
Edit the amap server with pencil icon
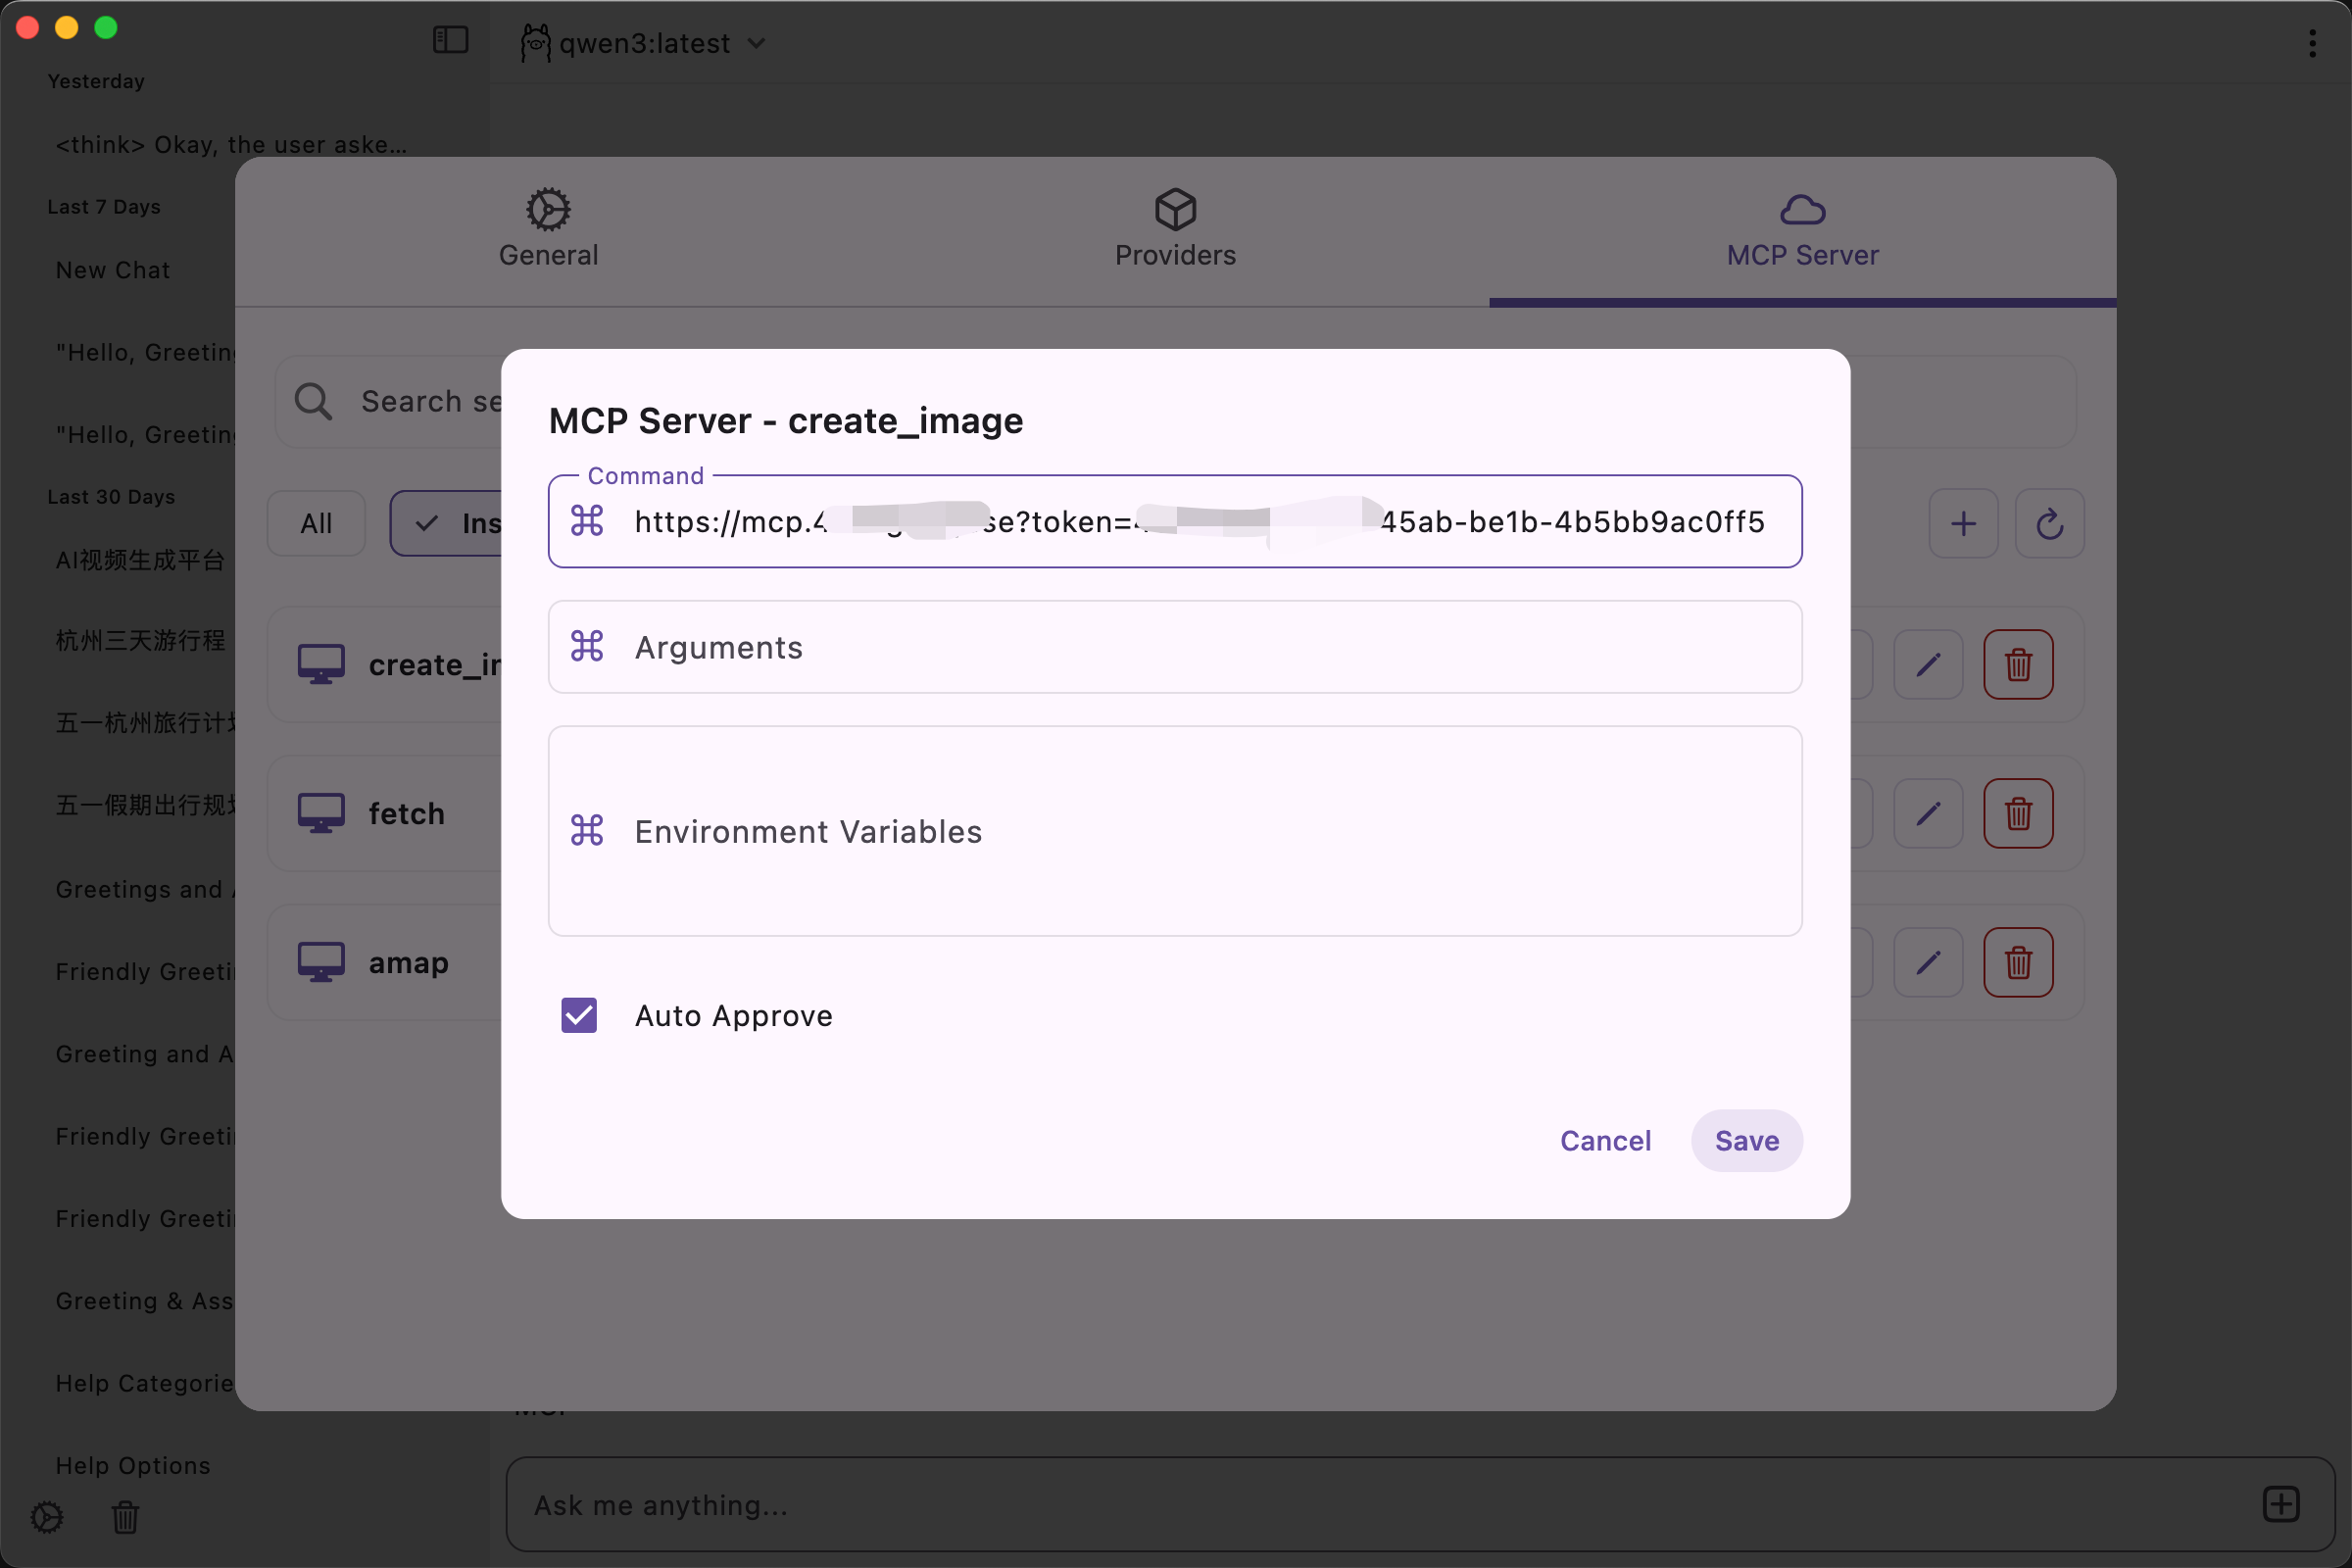[1928, 962]
